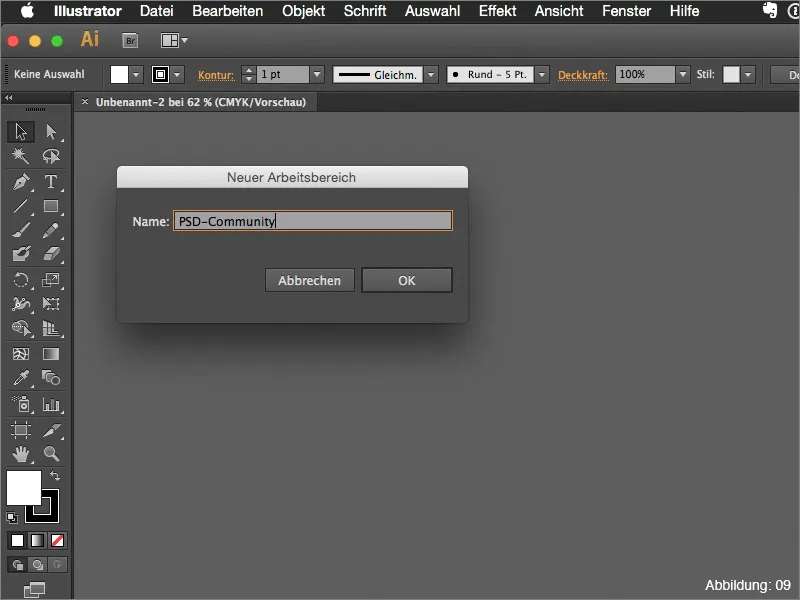Viewport: 800px width, 600px height.
Task: Open the Gleichm. stroke profile dropdown
Action: (x=431, y=74)
